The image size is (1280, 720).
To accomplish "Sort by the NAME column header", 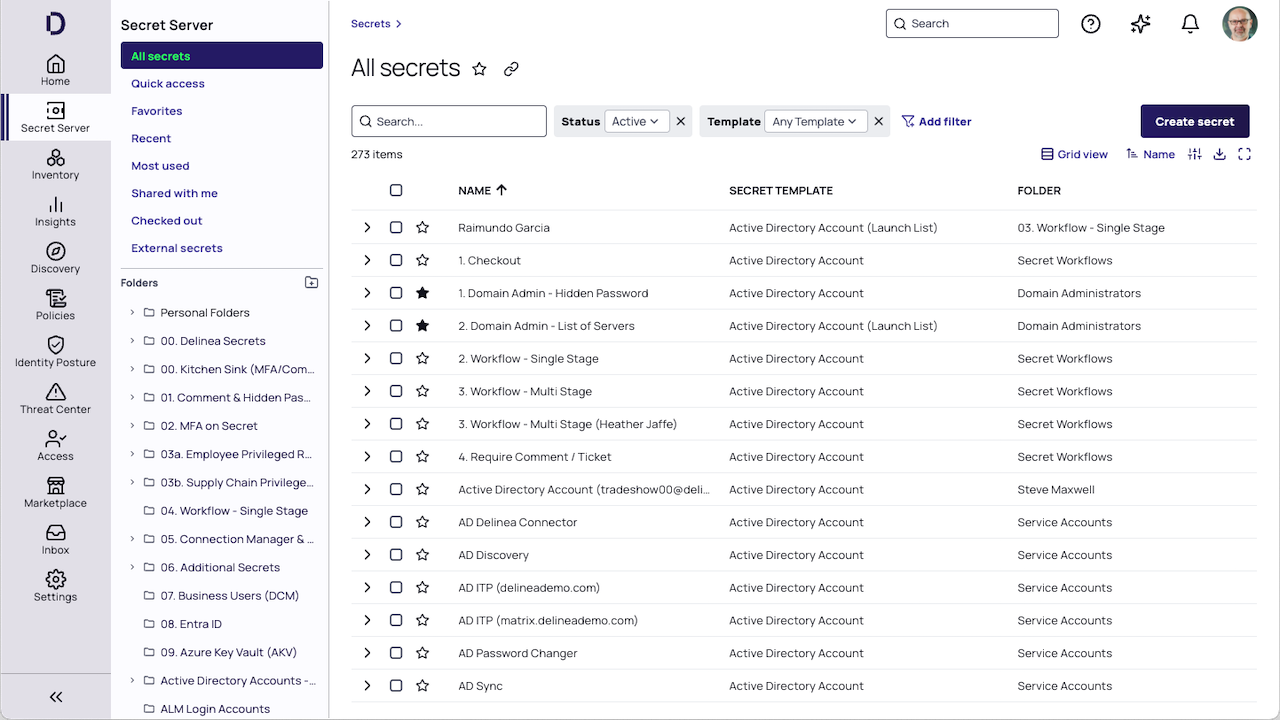I will point(483,190).
